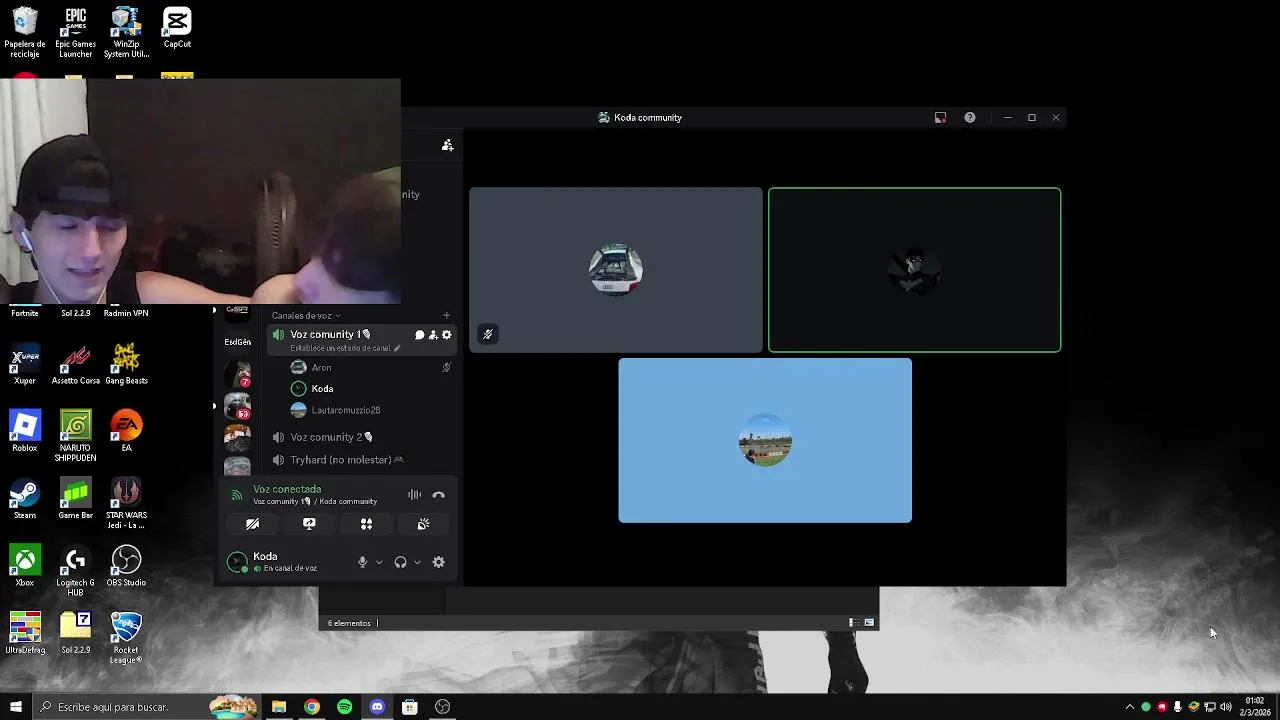1280x720 pixels.
Task: Launch Rocket League shortcut
Action: [126, 638]
